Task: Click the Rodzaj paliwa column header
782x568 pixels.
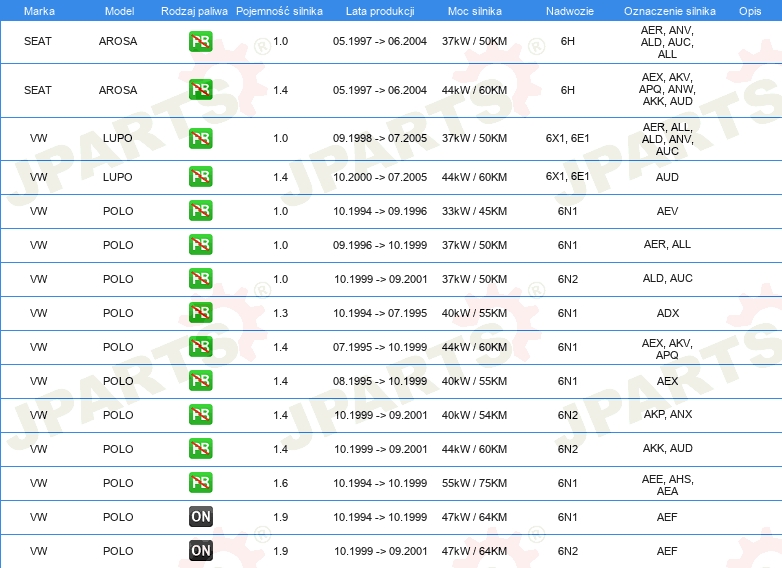Action: coord(194,11)
